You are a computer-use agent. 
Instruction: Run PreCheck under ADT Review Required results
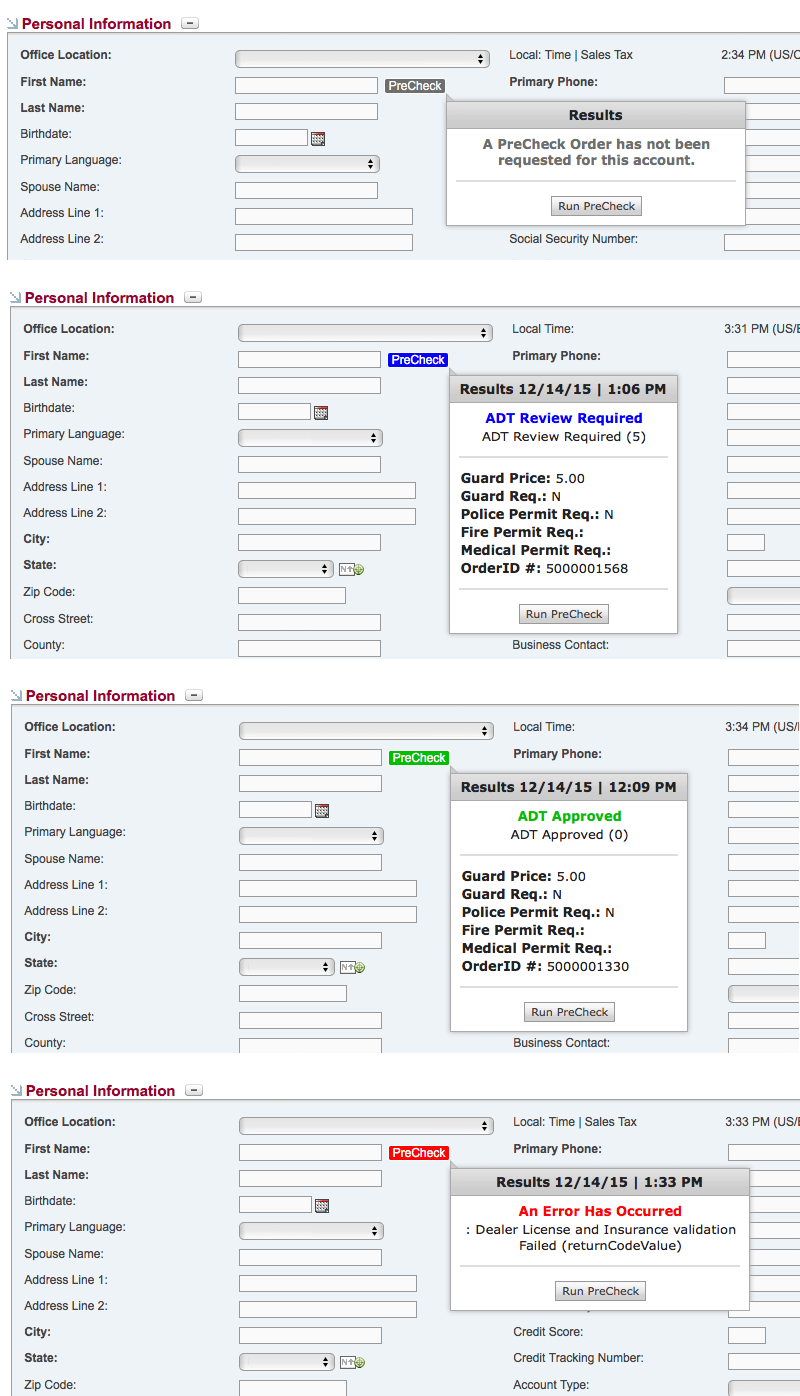point(564,614)
